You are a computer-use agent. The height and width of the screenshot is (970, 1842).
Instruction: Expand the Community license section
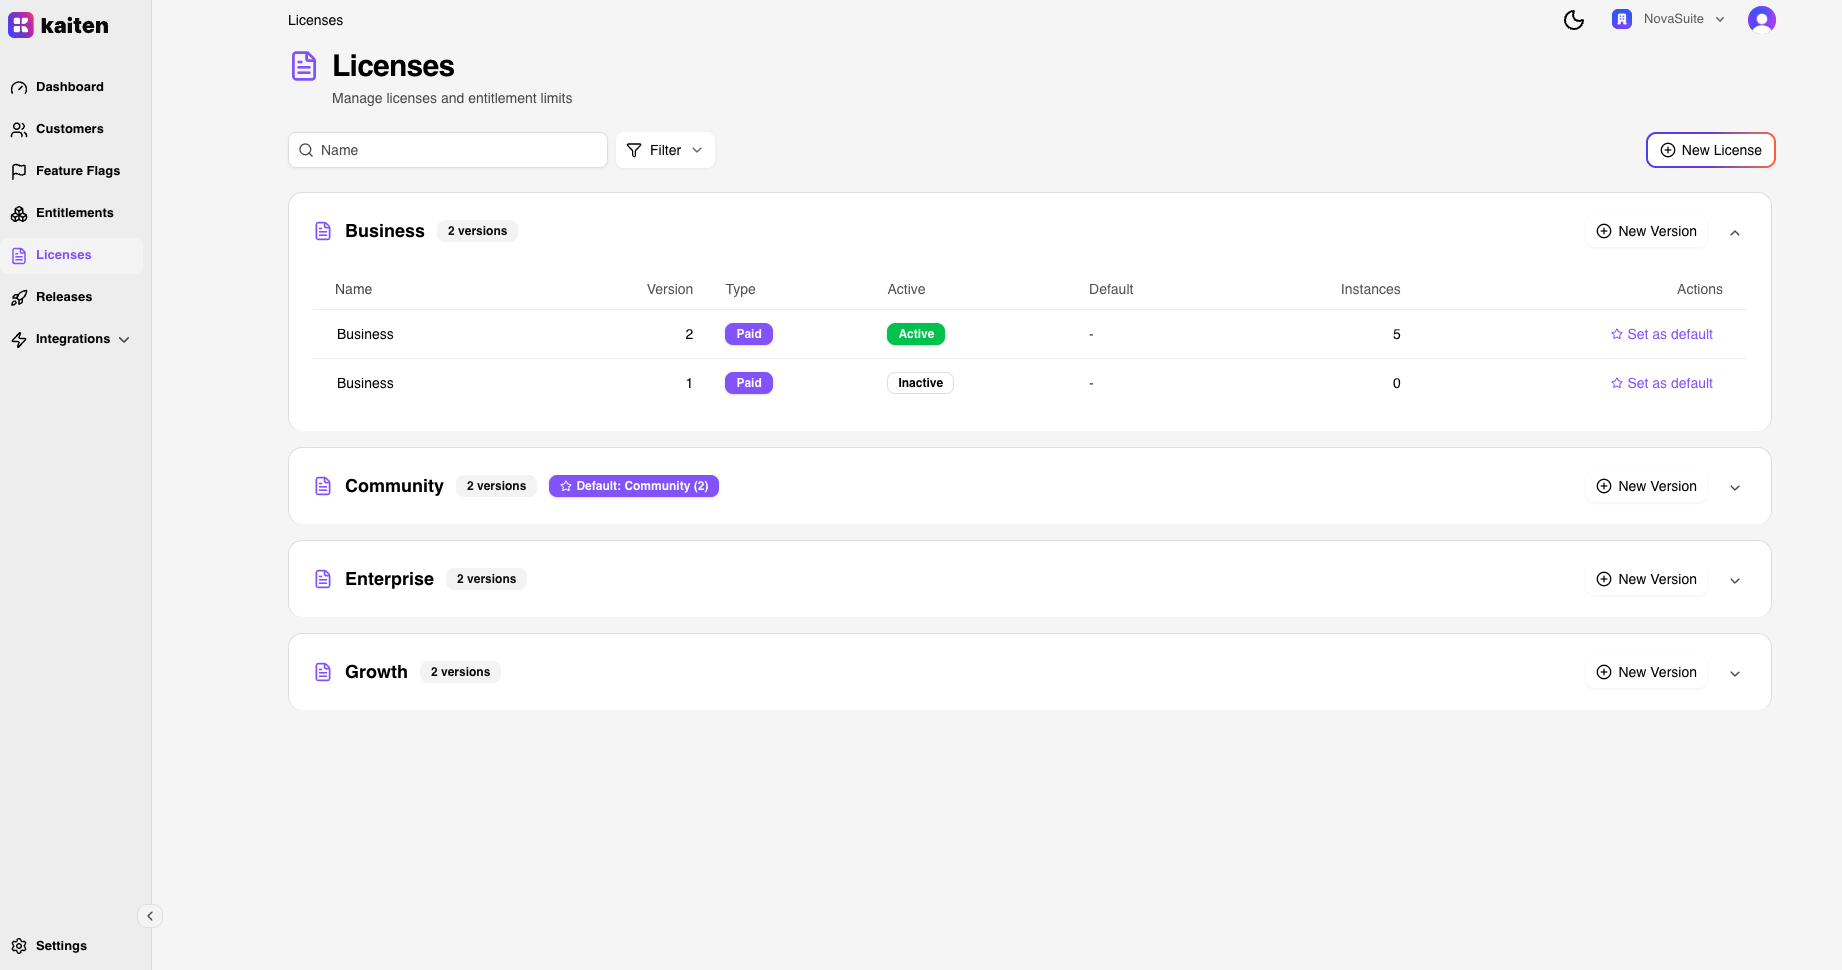[x=1735, y=487]
